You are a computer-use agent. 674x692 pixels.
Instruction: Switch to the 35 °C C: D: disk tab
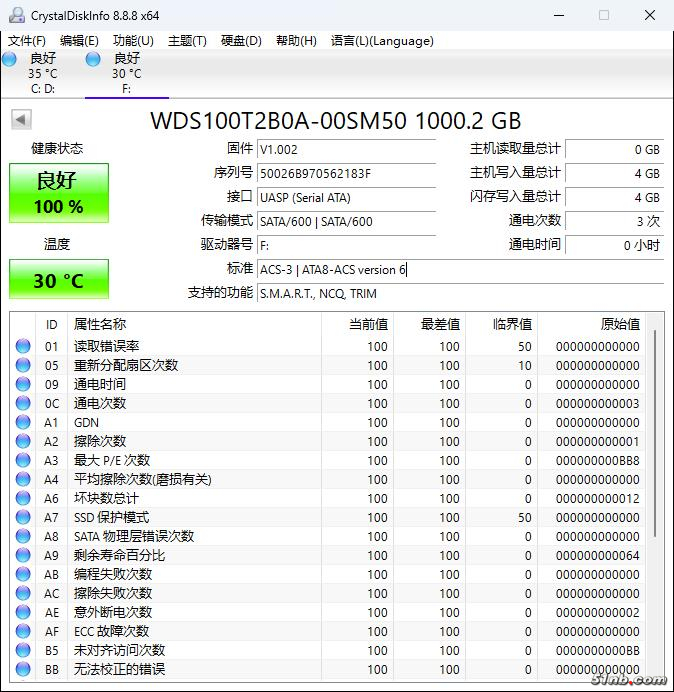click(x=43, y=73)
